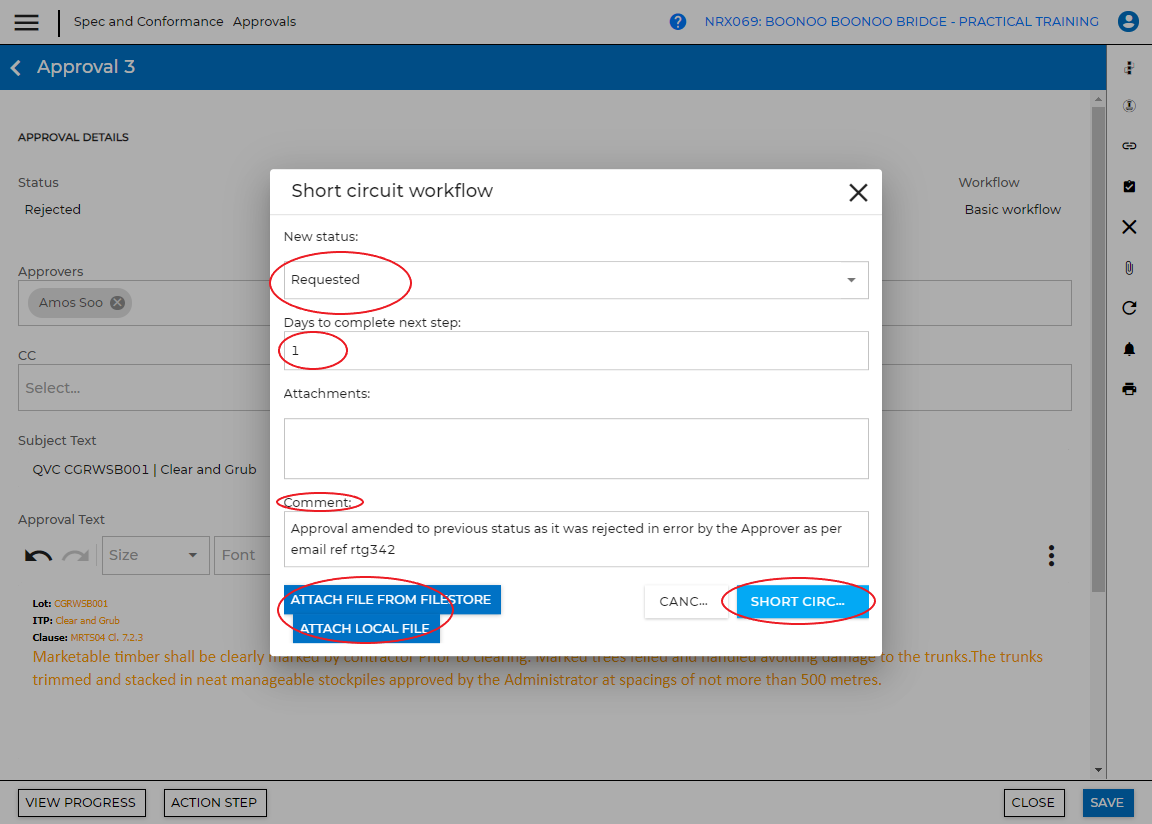Click the blue help question mark icon
1152x824 pixels.
[x=678, y=22]
